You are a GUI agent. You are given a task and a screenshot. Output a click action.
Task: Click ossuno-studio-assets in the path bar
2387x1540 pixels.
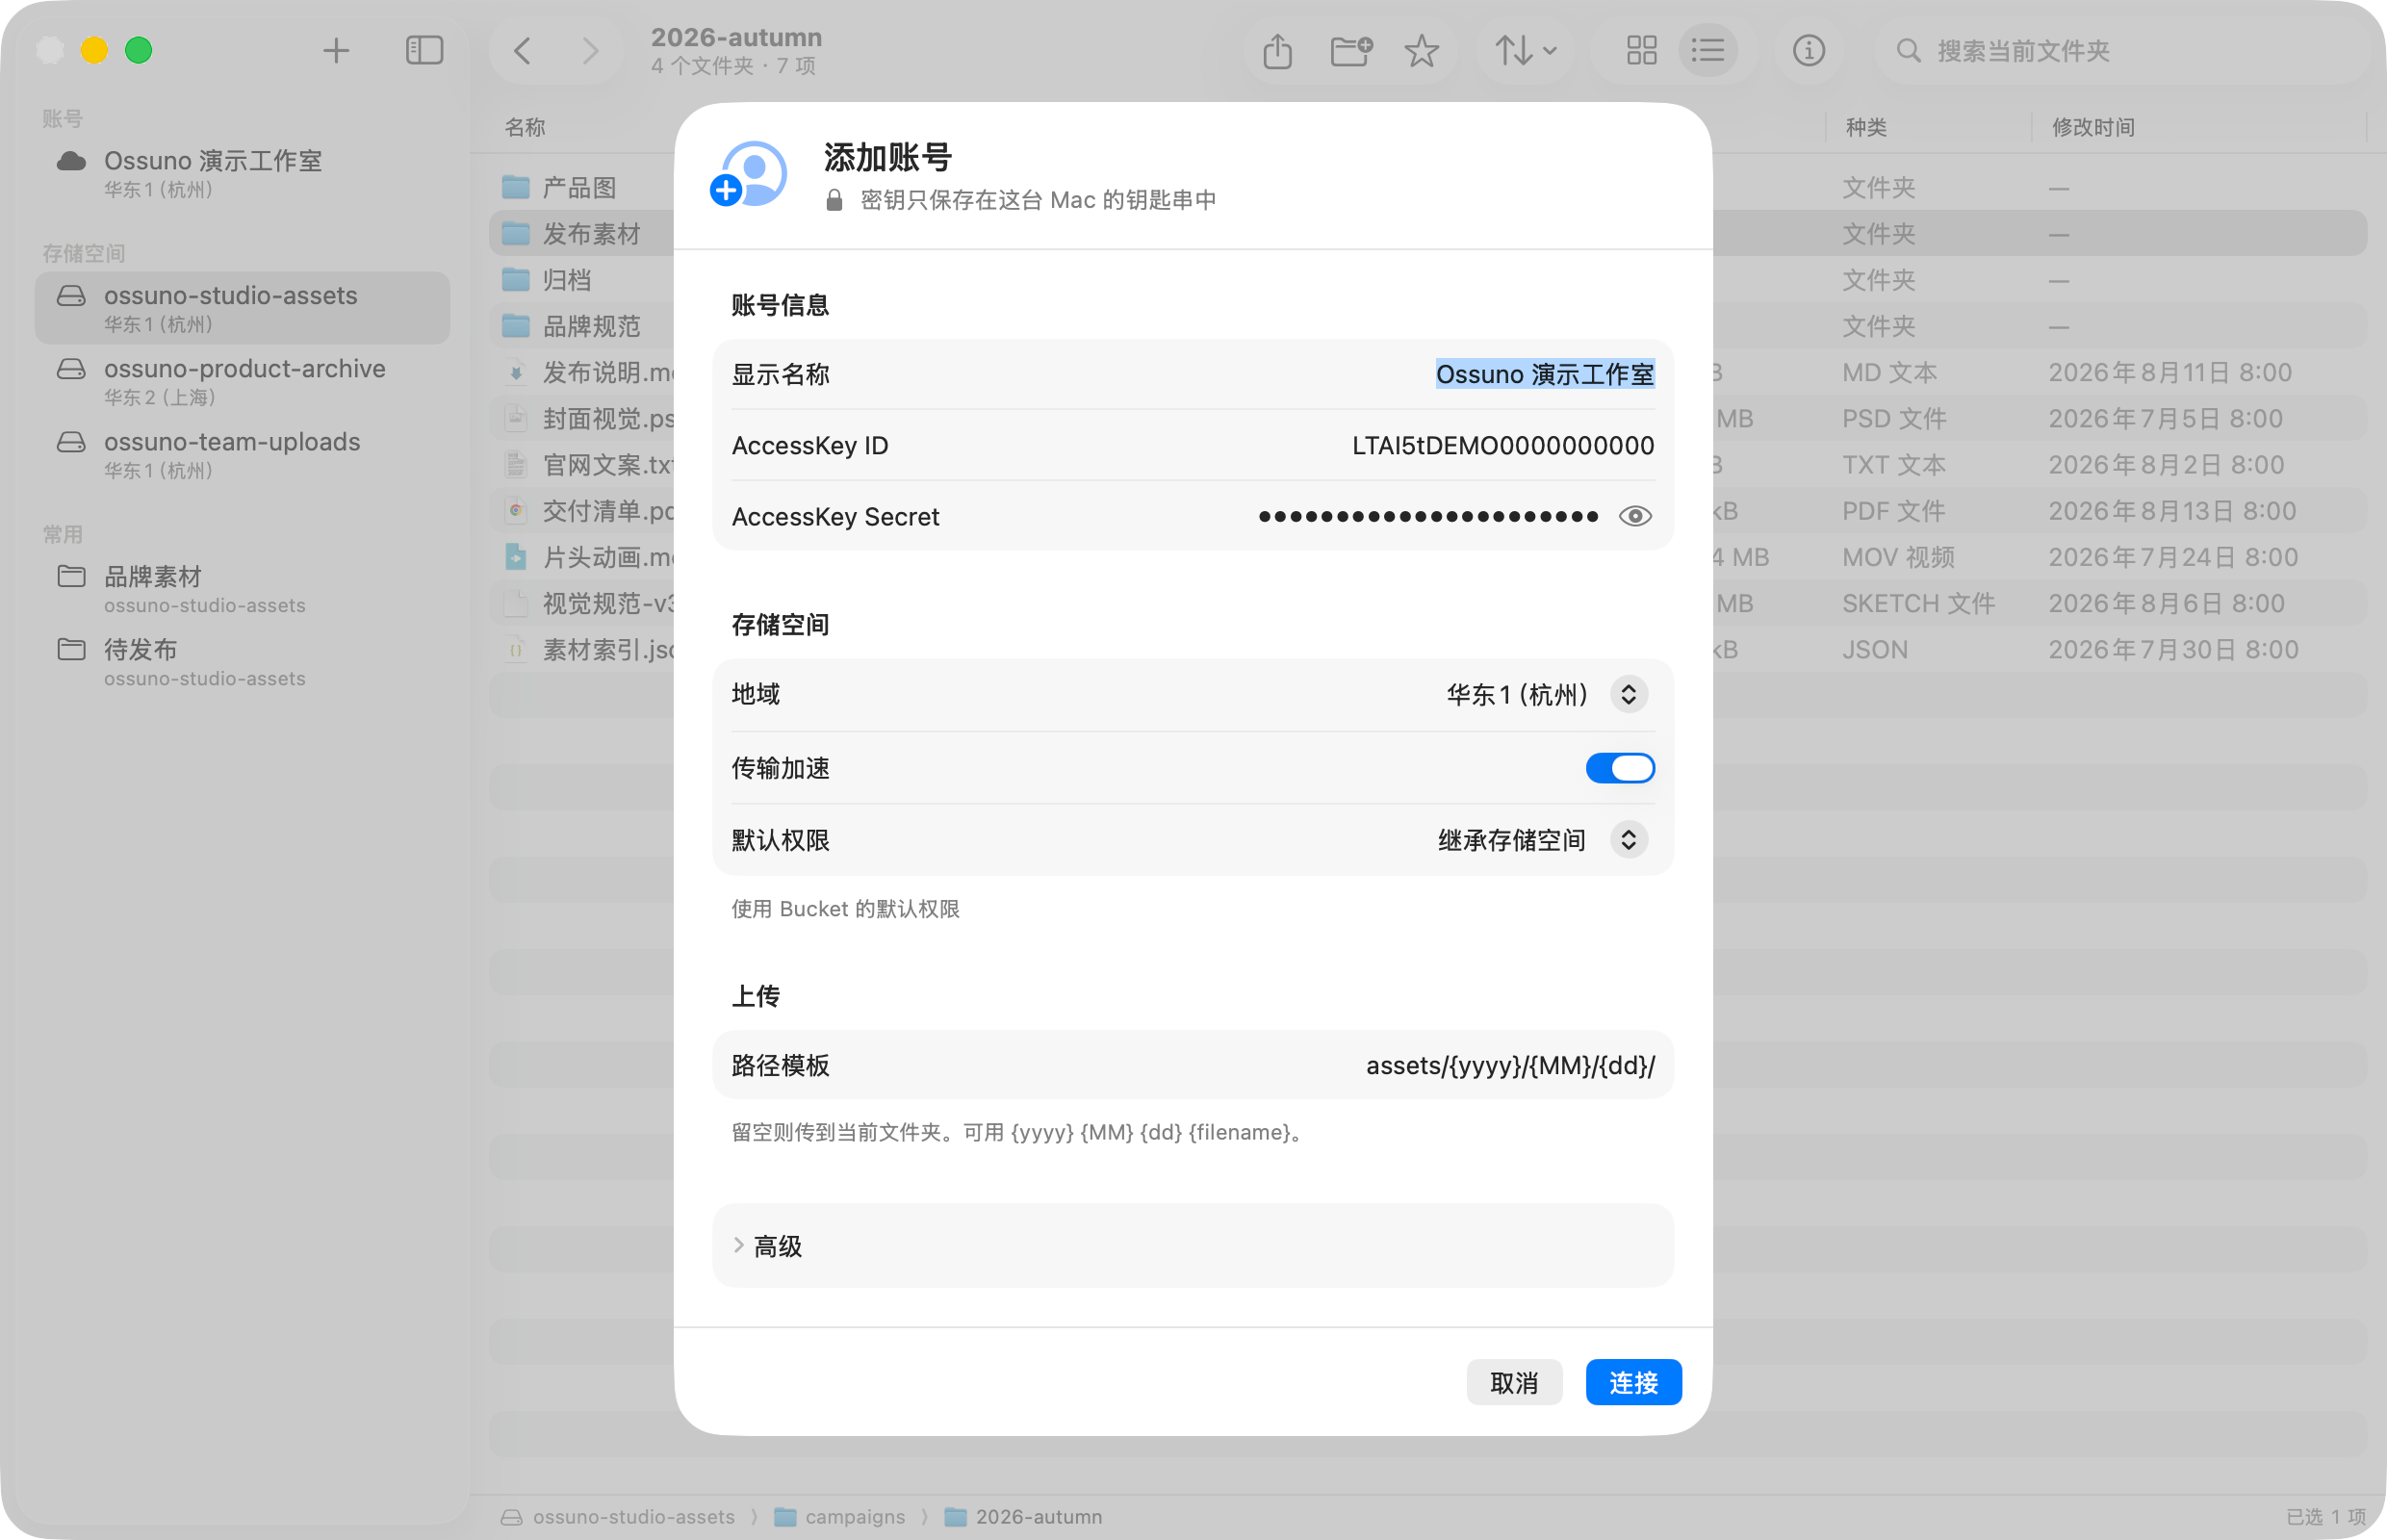[618, 1516]
